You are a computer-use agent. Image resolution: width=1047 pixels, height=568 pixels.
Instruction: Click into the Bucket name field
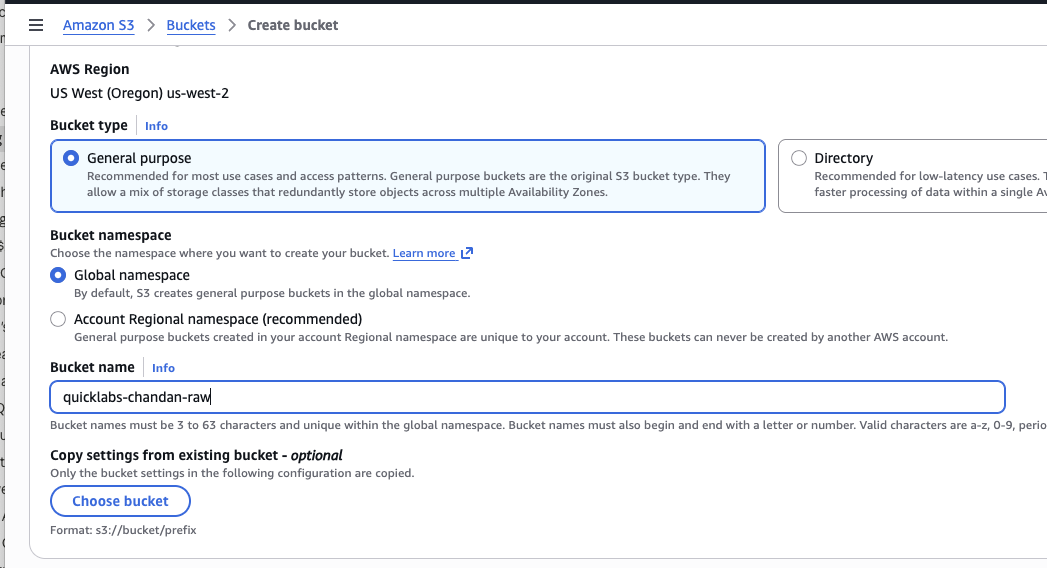tap(528, 397)
